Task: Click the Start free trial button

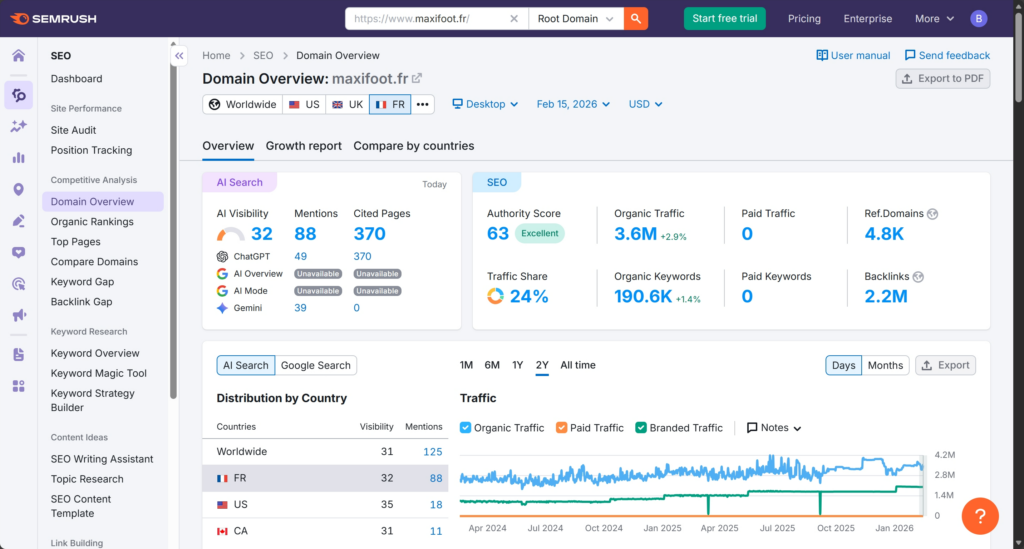Action: 727,18
